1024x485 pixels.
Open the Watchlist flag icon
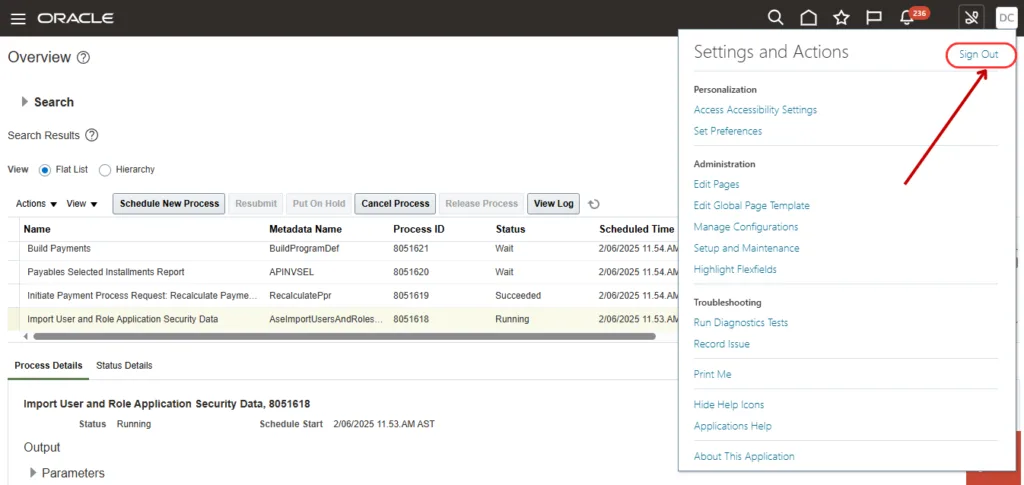(873, 18)
